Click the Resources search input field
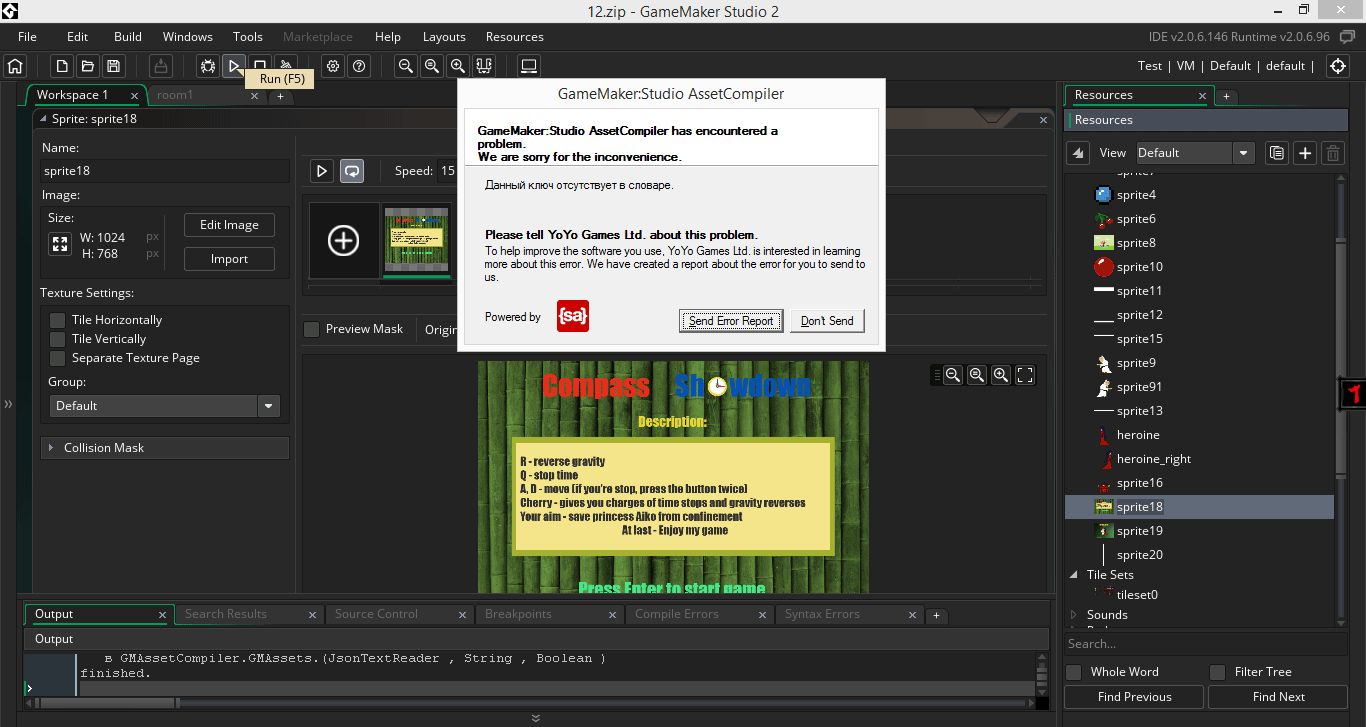This screenshot has height=727, width=1366. 1206,644
